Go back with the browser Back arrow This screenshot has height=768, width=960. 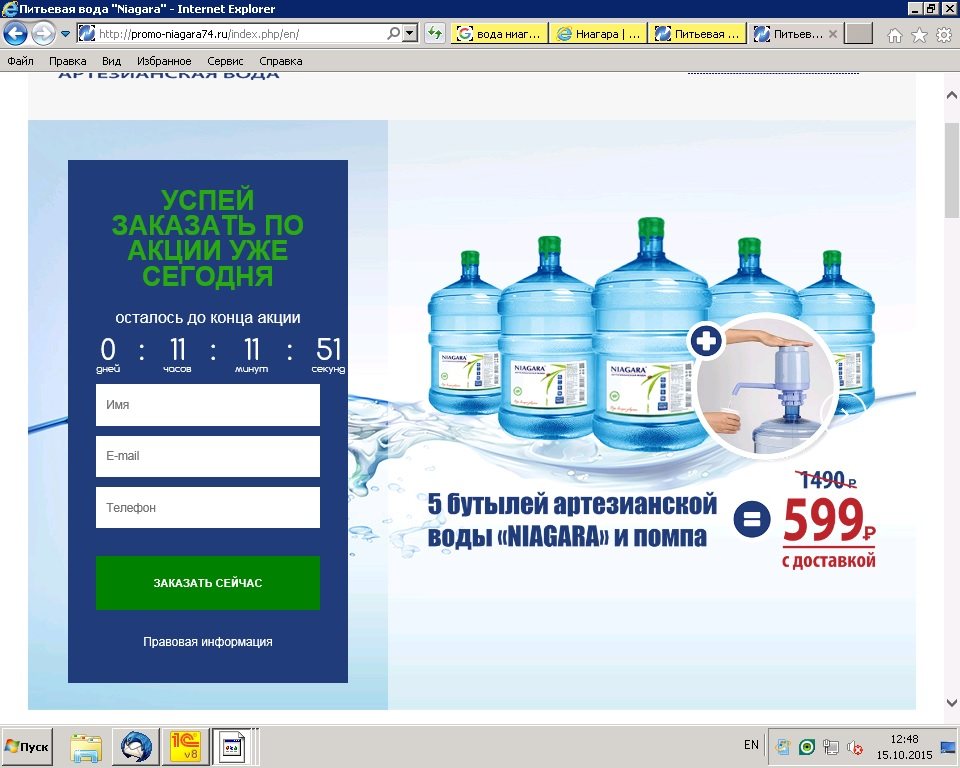(15, 33)
